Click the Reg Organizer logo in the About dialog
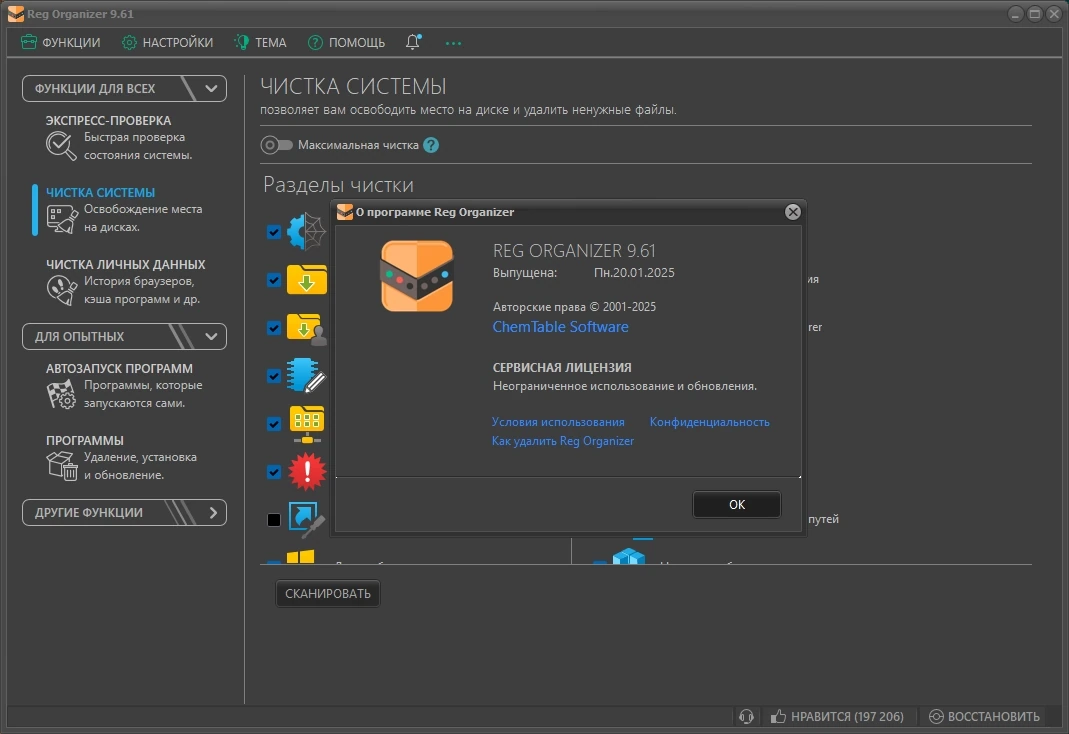Screen dimensions: 1069x734 [x=417, y=276]
